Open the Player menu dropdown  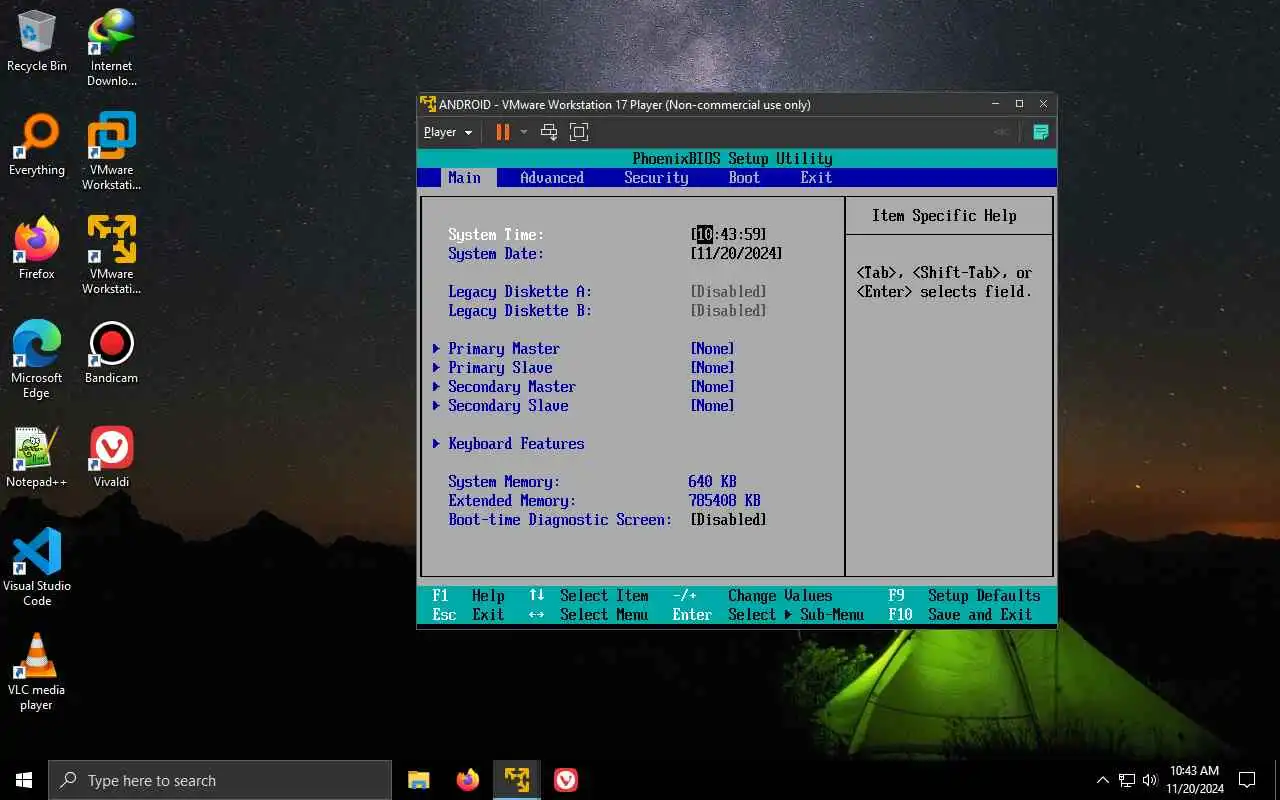tap(448, 132)
